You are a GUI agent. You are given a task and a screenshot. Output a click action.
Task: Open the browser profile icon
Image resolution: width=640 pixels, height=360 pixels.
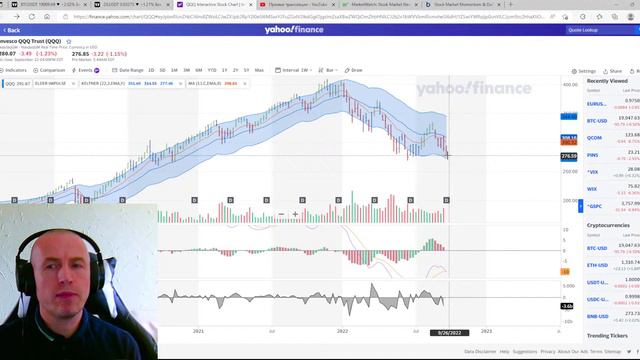click(631, 17)
